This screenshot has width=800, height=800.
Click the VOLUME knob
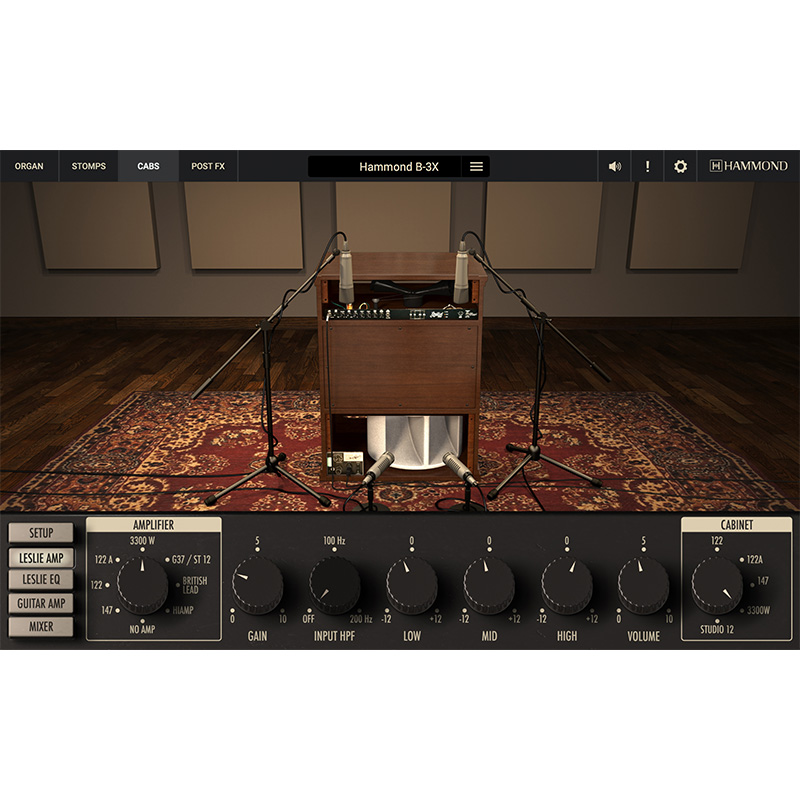pos(643,585)
